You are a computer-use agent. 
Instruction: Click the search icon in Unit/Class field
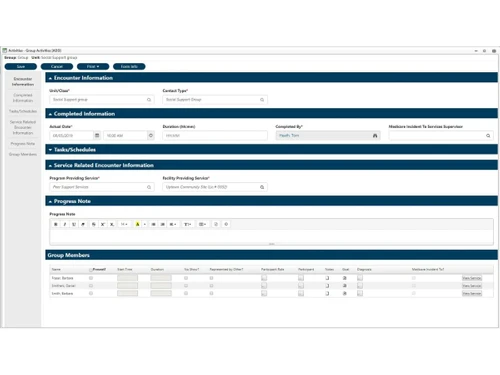click(149, 100)
